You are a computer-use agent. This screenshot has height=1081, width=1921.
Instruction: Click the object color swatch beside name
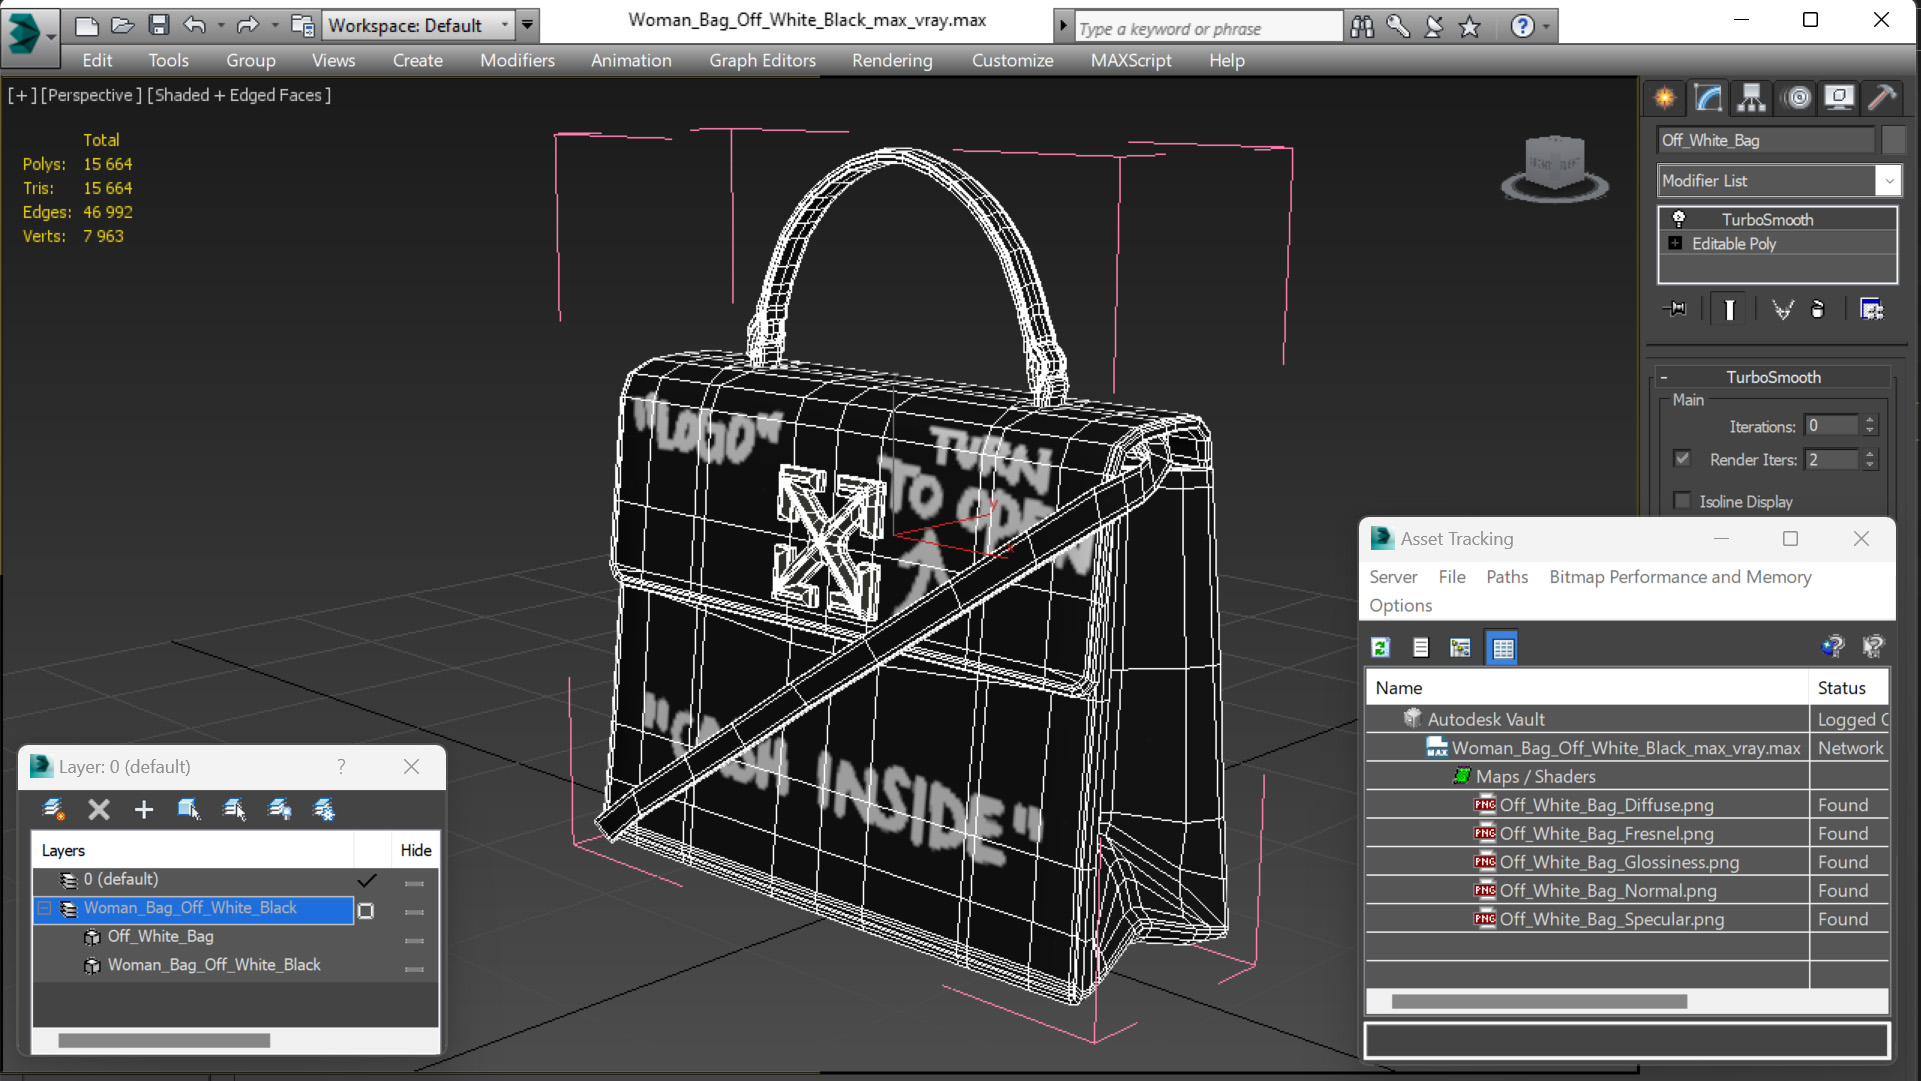(x=1893, y=140)
